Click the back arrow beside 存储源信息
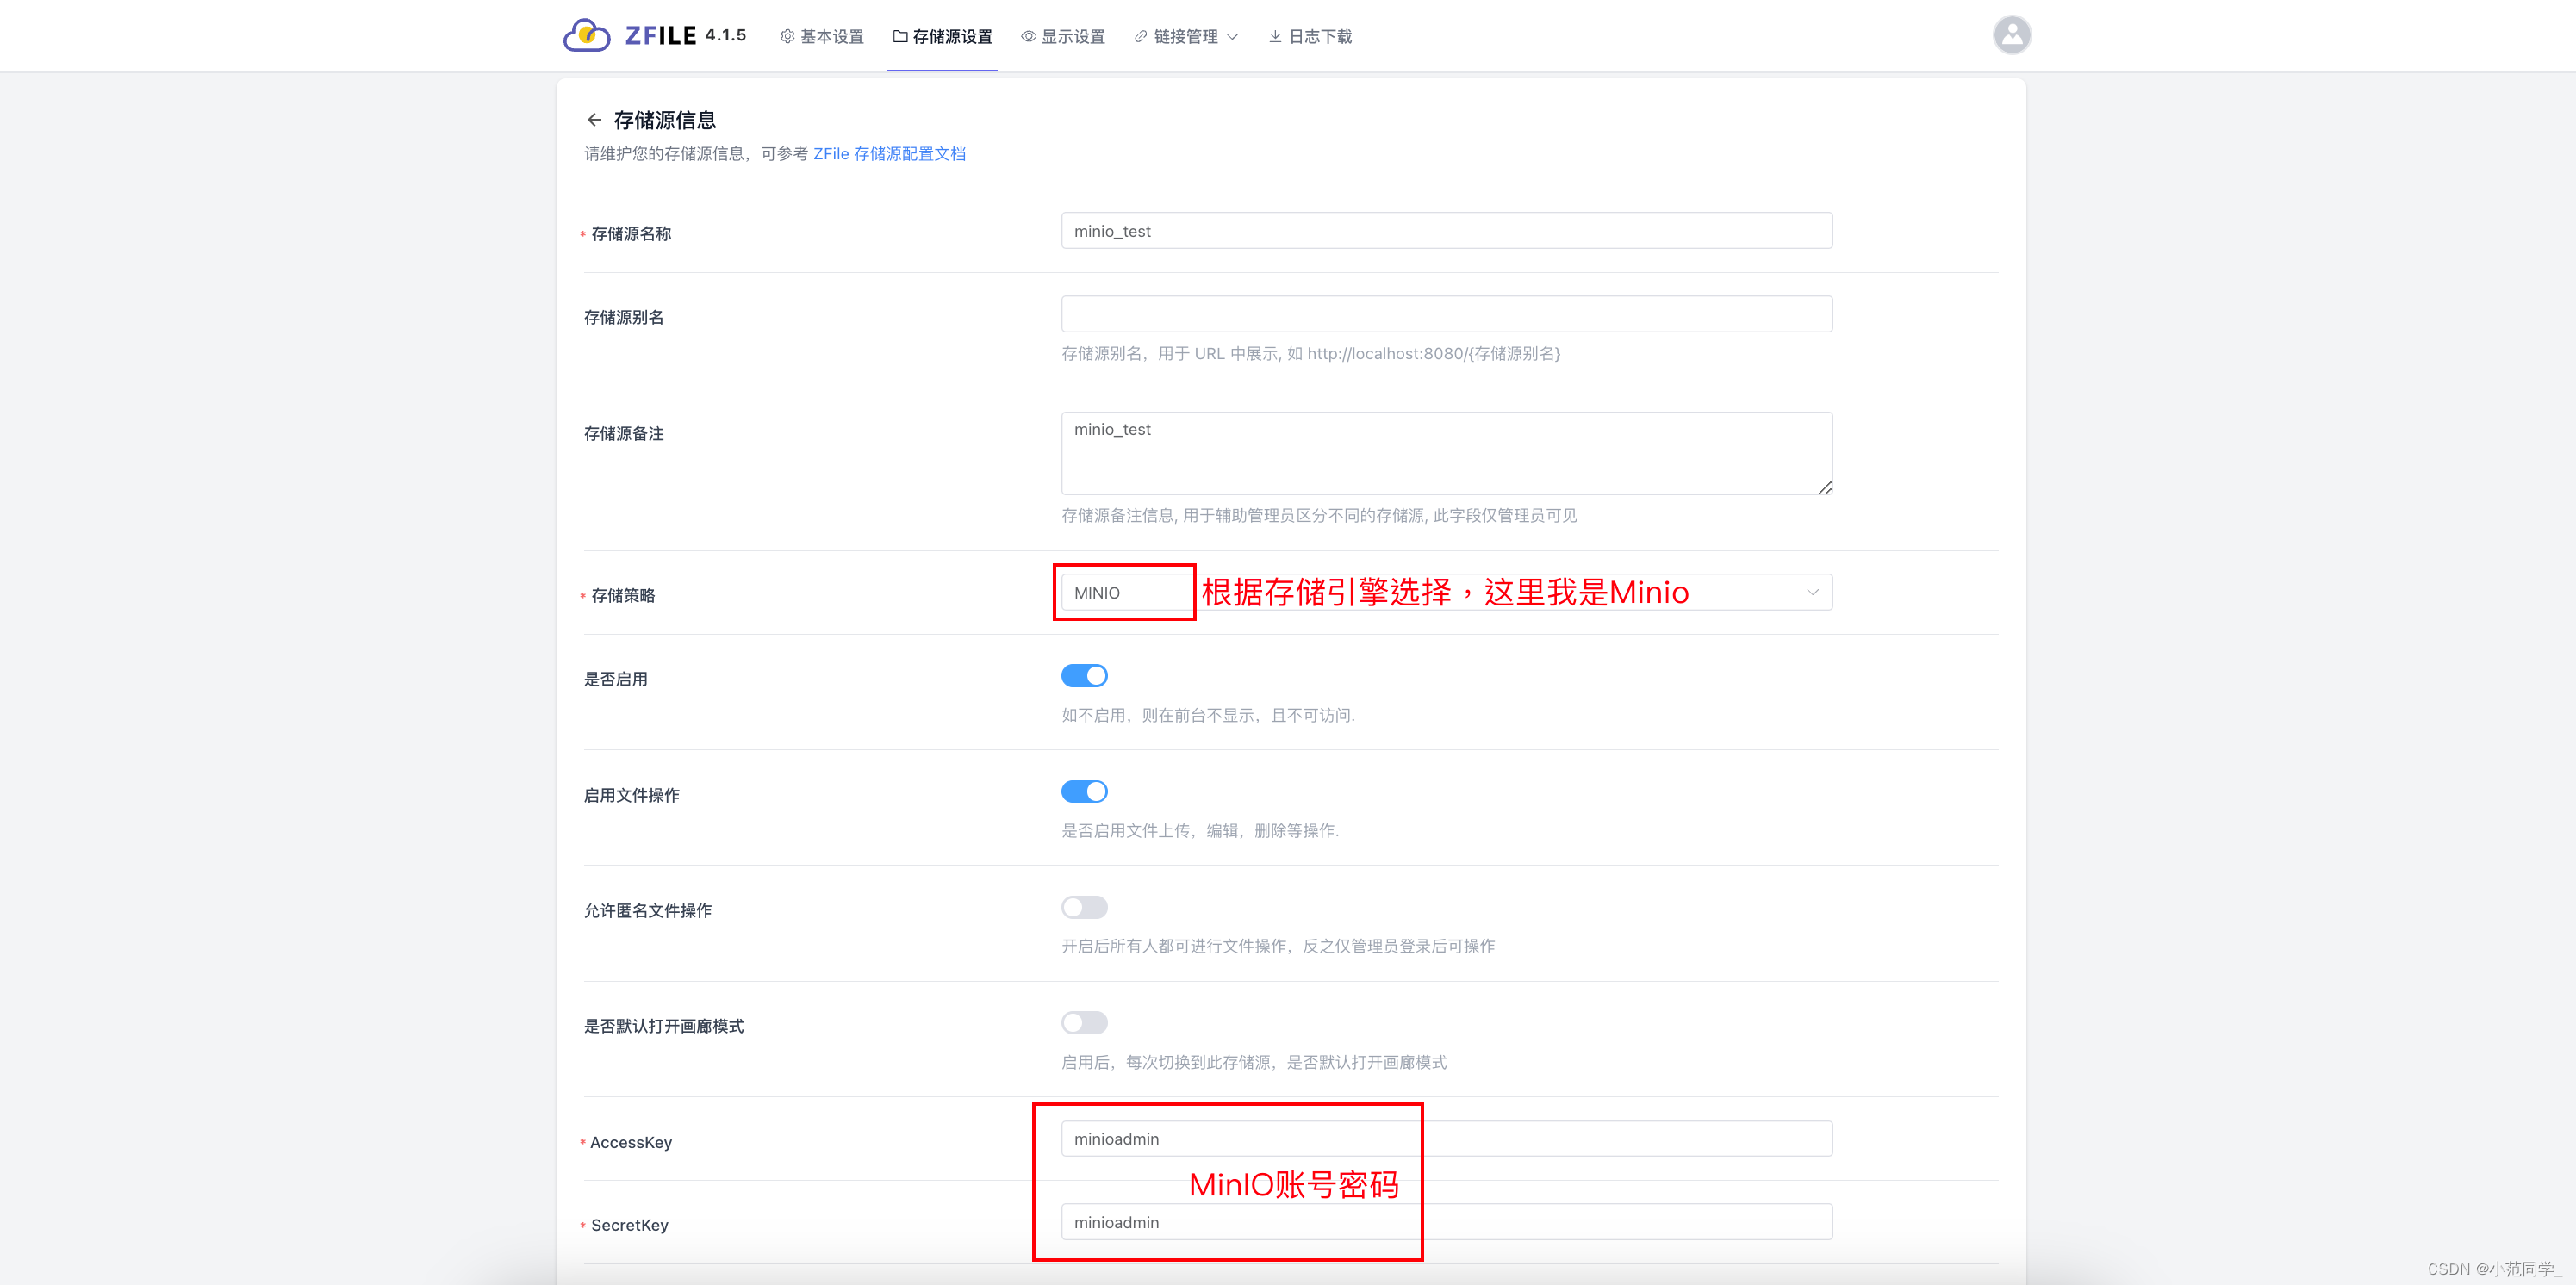2576x1285 pixels. [x=594, y=120]
